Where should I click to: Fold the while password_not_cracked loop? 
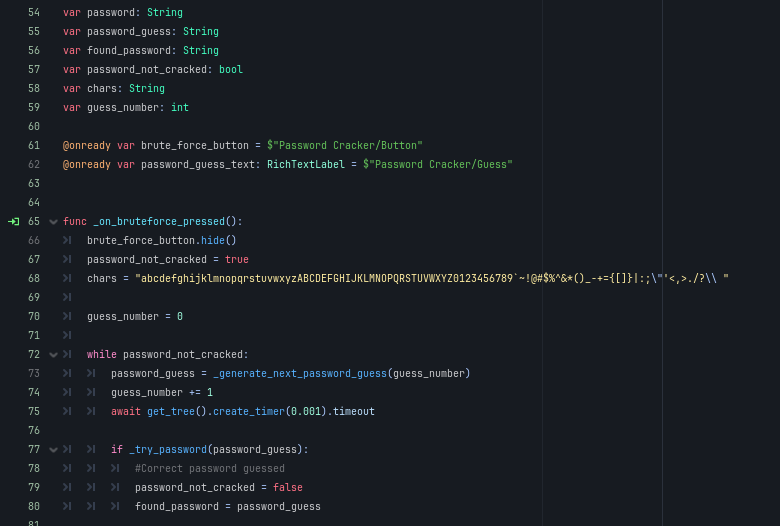click(x=53, y=355)
